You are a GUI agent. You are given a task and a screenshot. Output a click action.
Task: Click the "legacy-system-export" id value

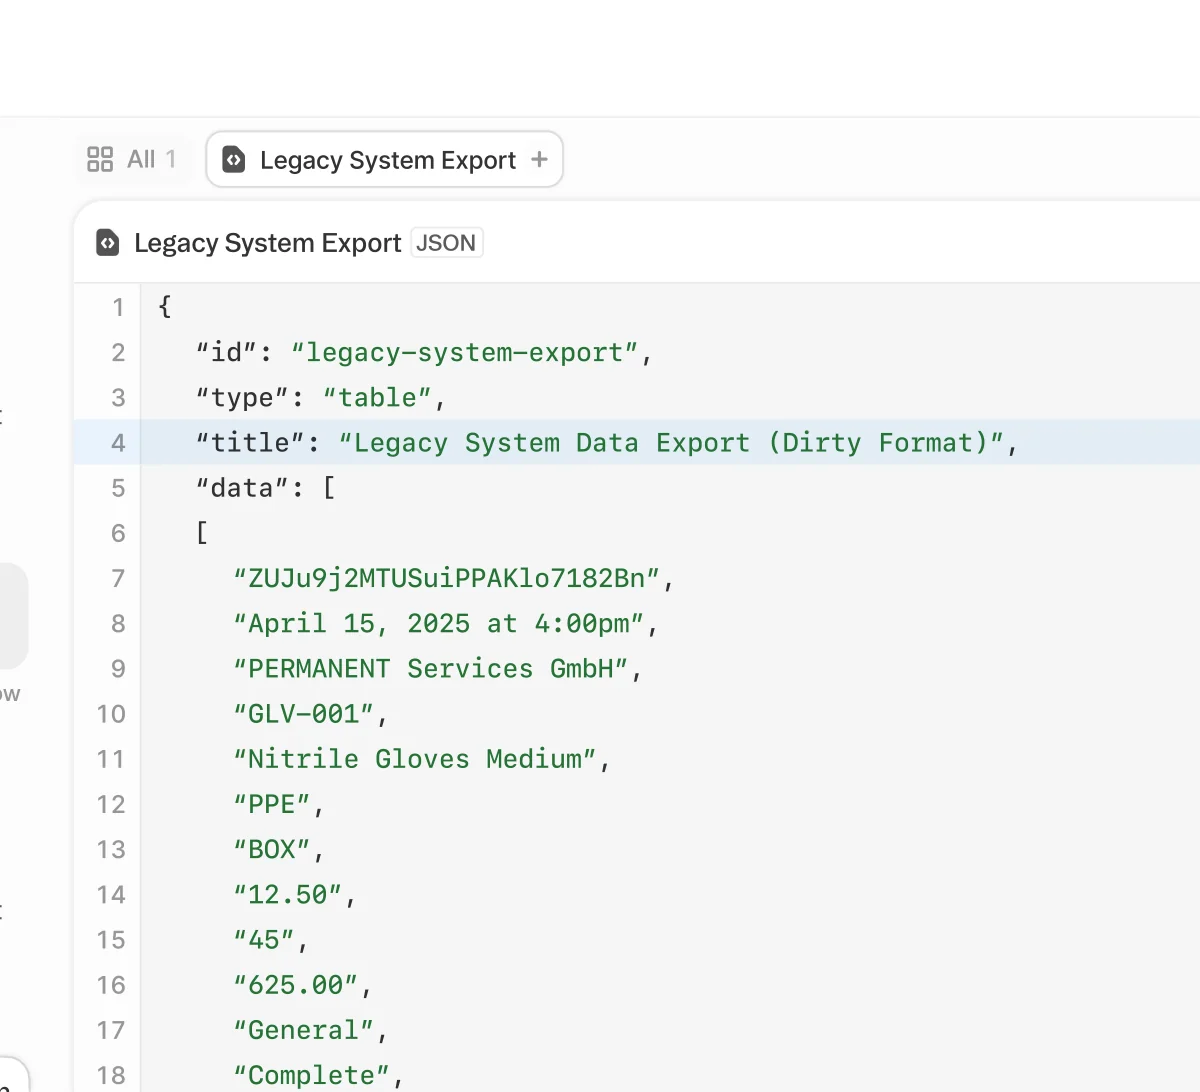pyautogui.click(x=464, y=353)
